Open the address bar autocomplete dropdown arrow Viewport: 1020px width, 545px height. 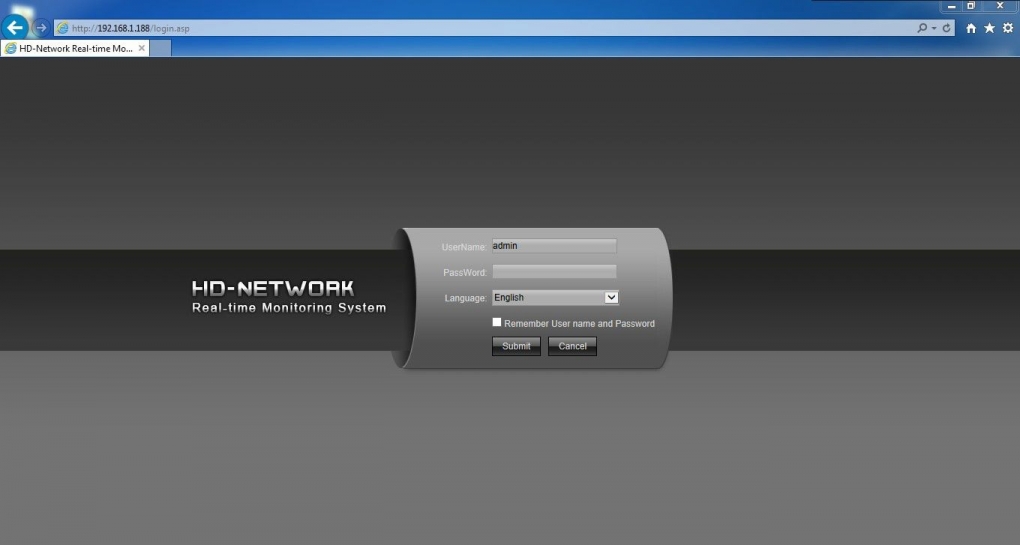pyautogui.click(x=934, y=28)
